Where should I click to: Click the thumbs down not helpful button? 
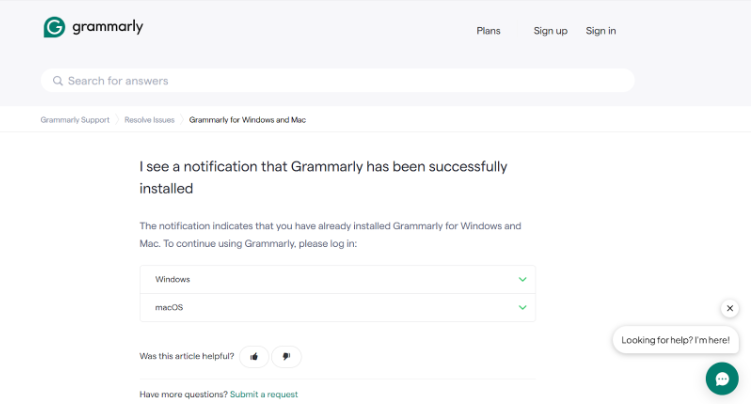click(x=286, y=357)
